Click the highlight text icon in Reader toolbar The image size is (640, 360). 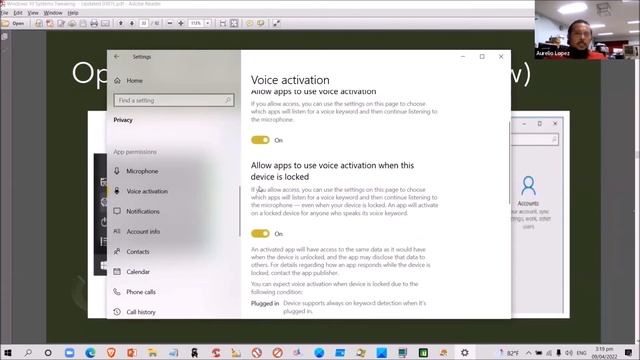pyautogui.click(x=260, y=24)
